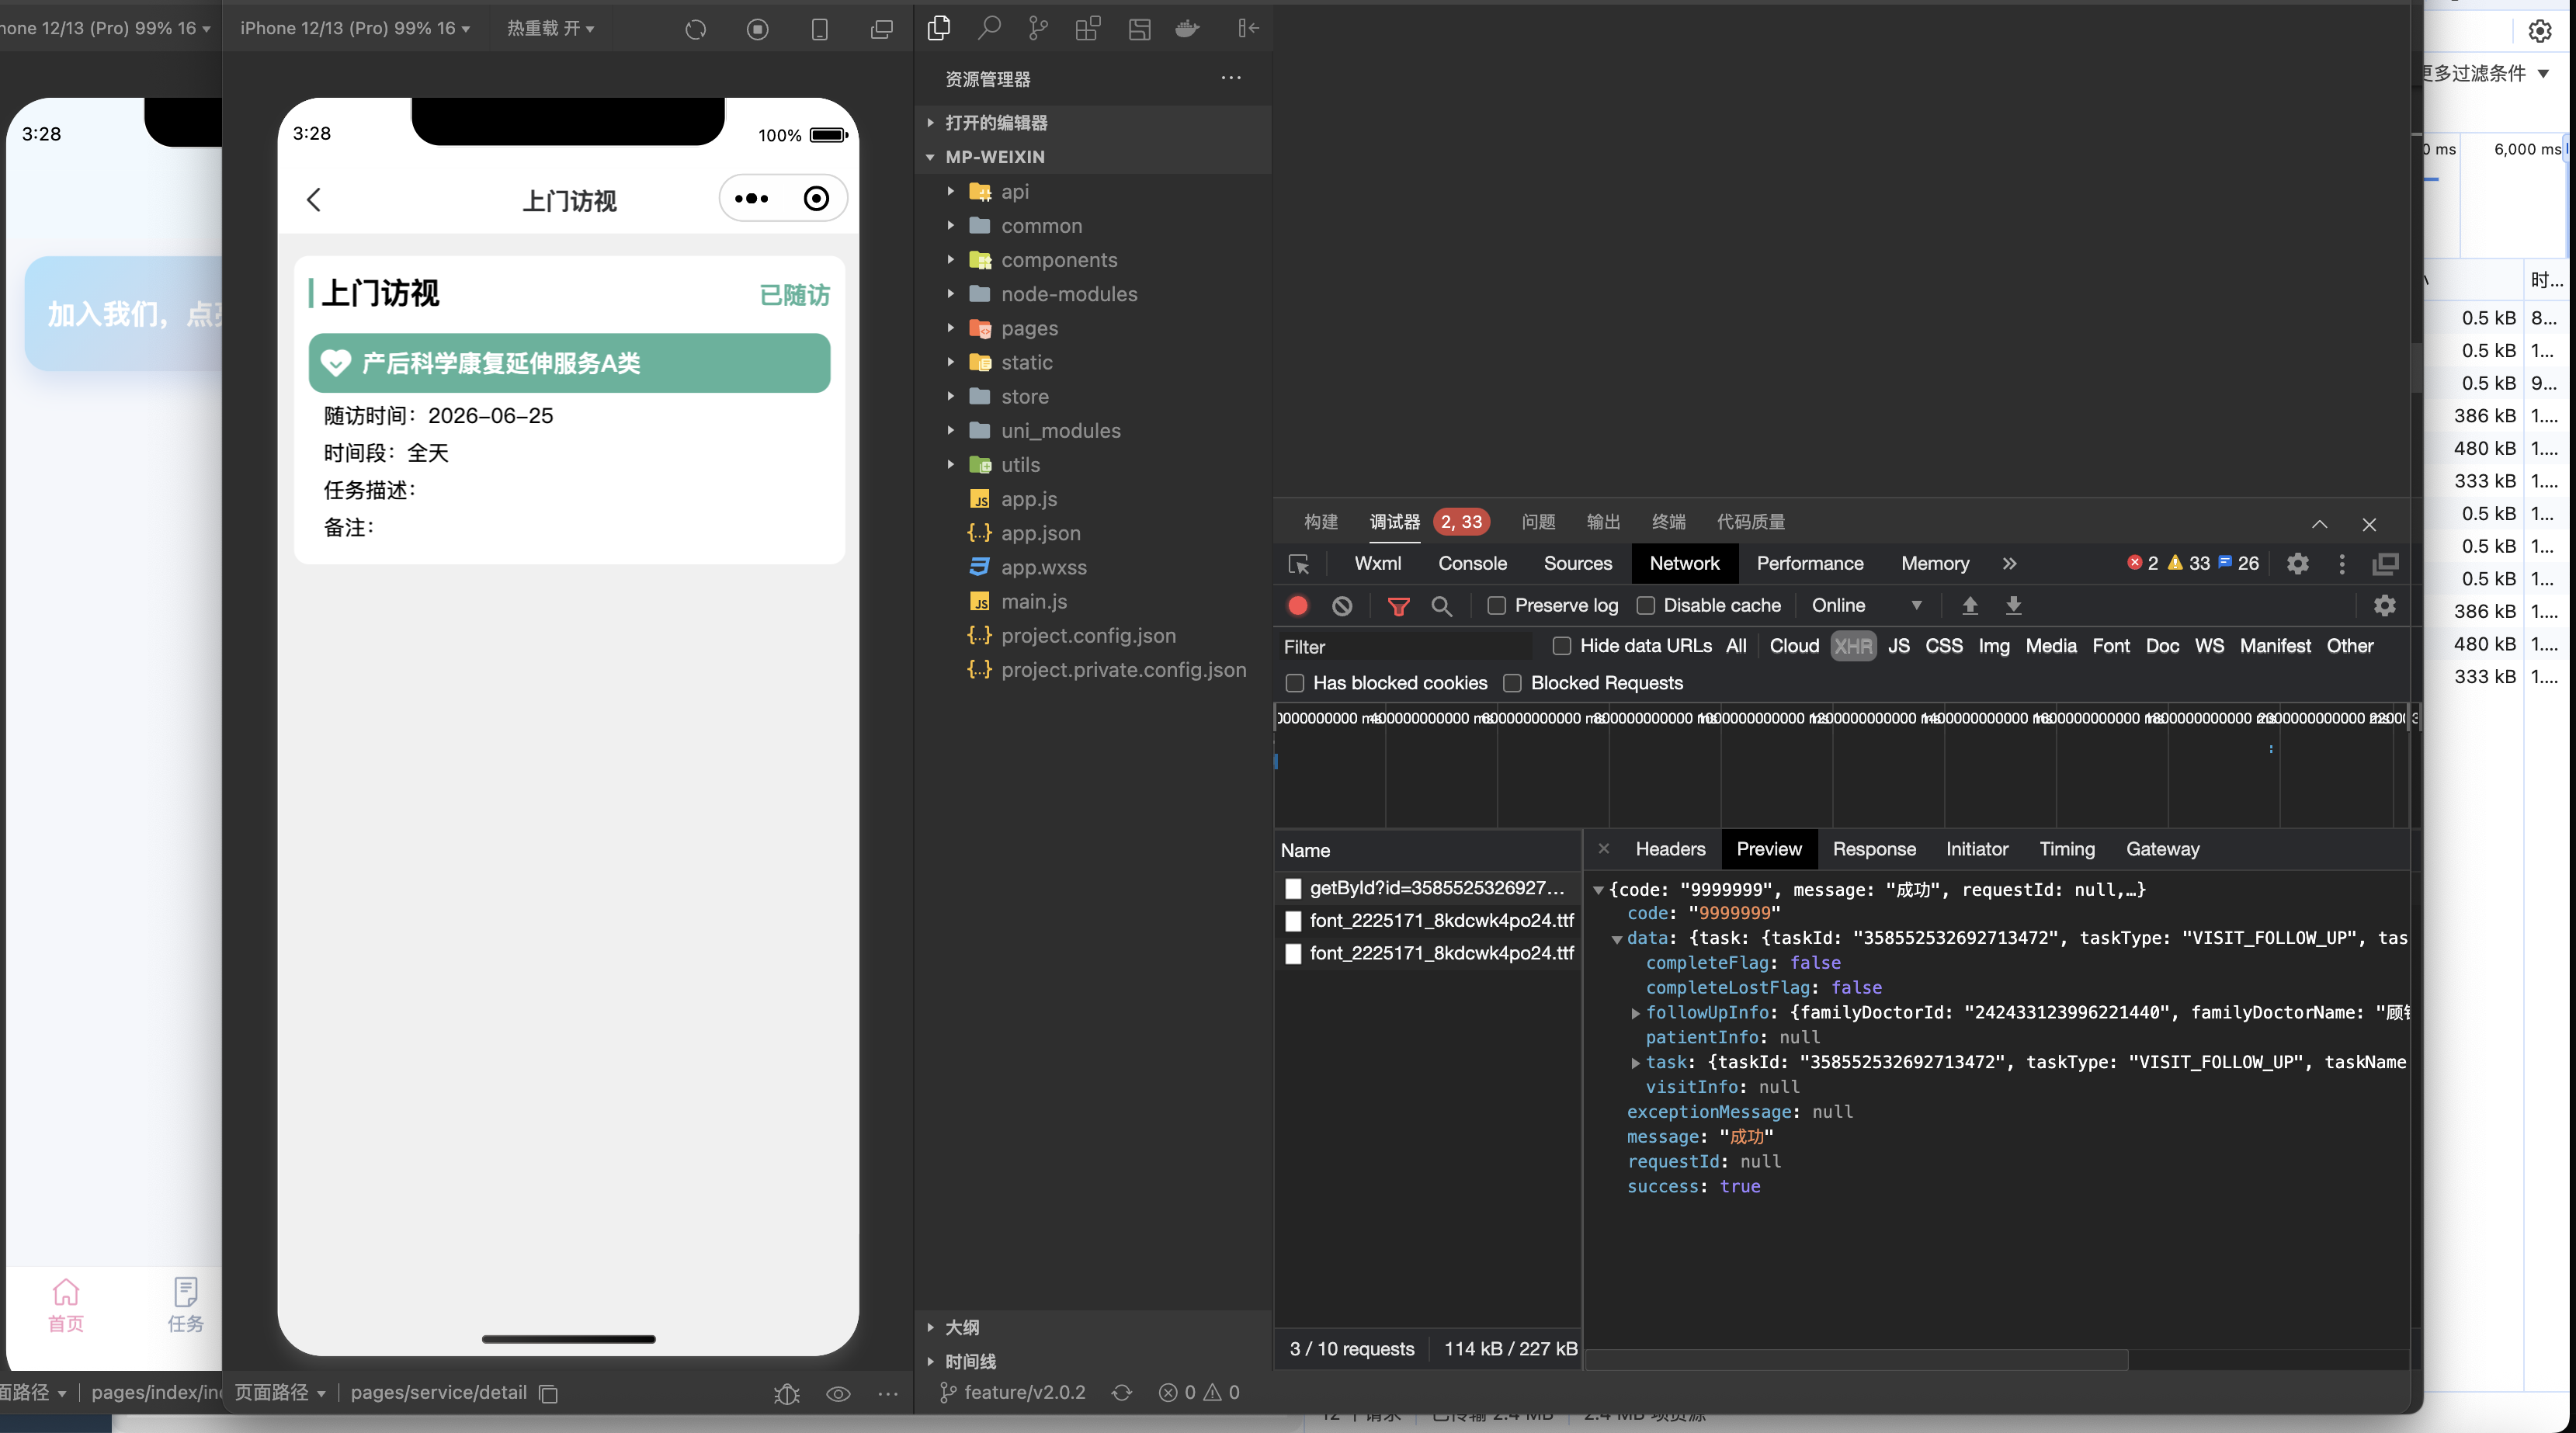Switch to the Wxml tab
The height and width of the screenshot is (1433, 2576).
(x=1377, y=564)
